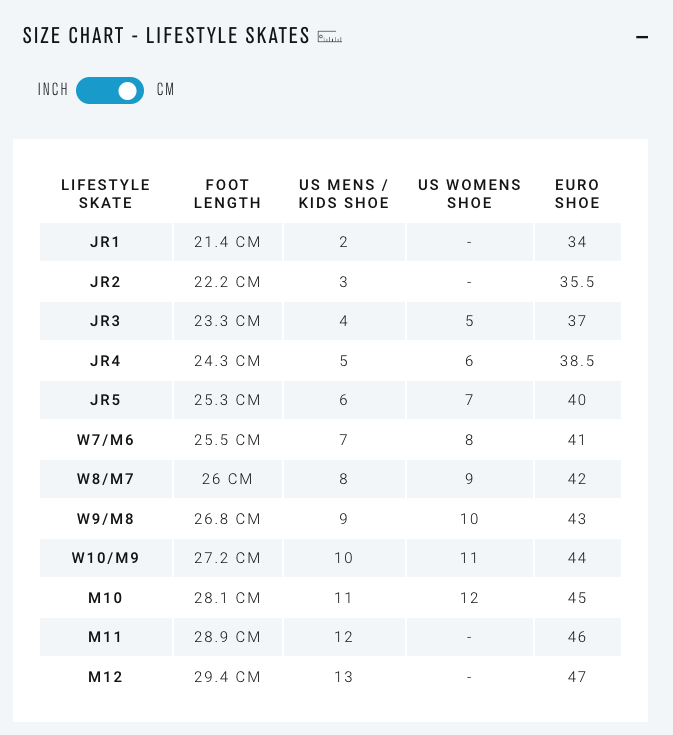Viewport: 673px width, 735px height.
Task: Click the Size Chart - Lifestyle Skates heading
Action: [166, 36]
